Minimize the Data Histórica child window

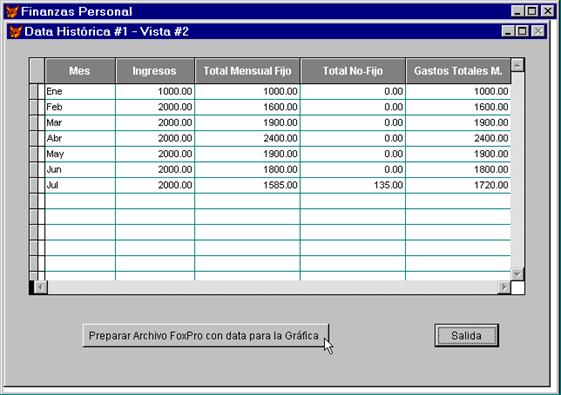coord(508,31)
